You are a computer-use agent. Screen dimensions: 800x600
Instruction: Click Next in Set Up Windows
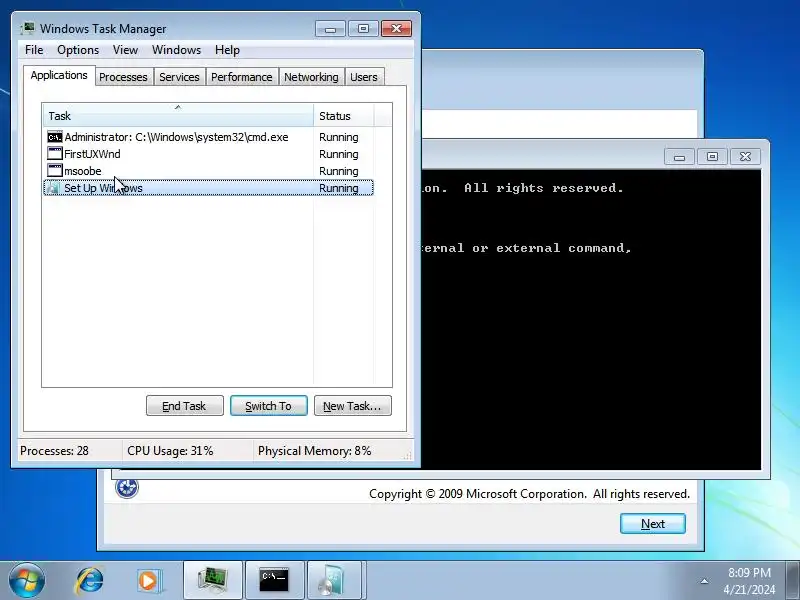[x=653, y=523]
